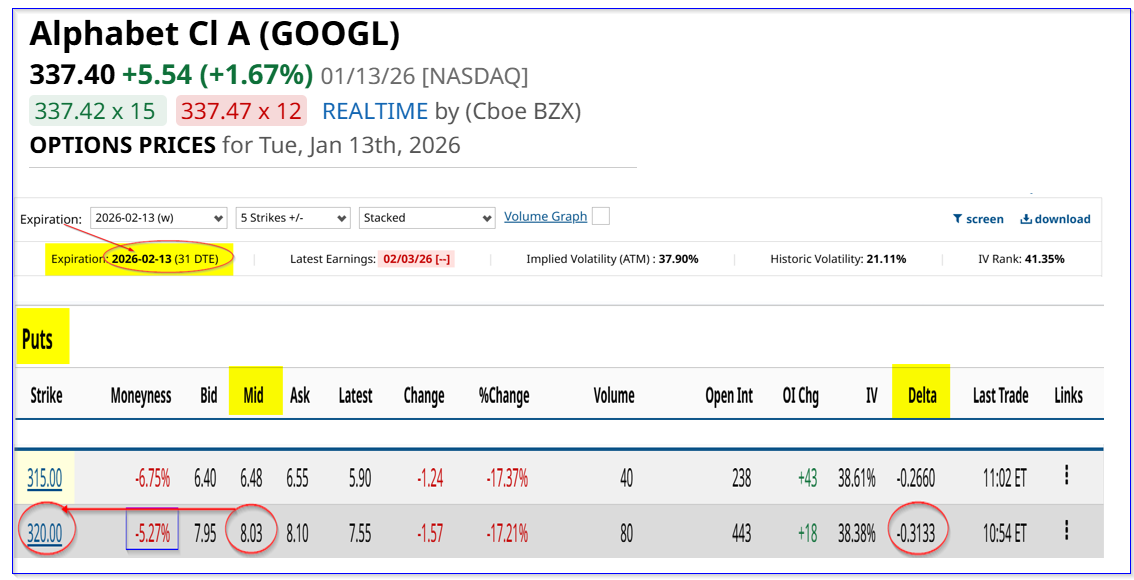Sort by the Open Int column header
This screenshot has width=1134, height=580.
729,396
